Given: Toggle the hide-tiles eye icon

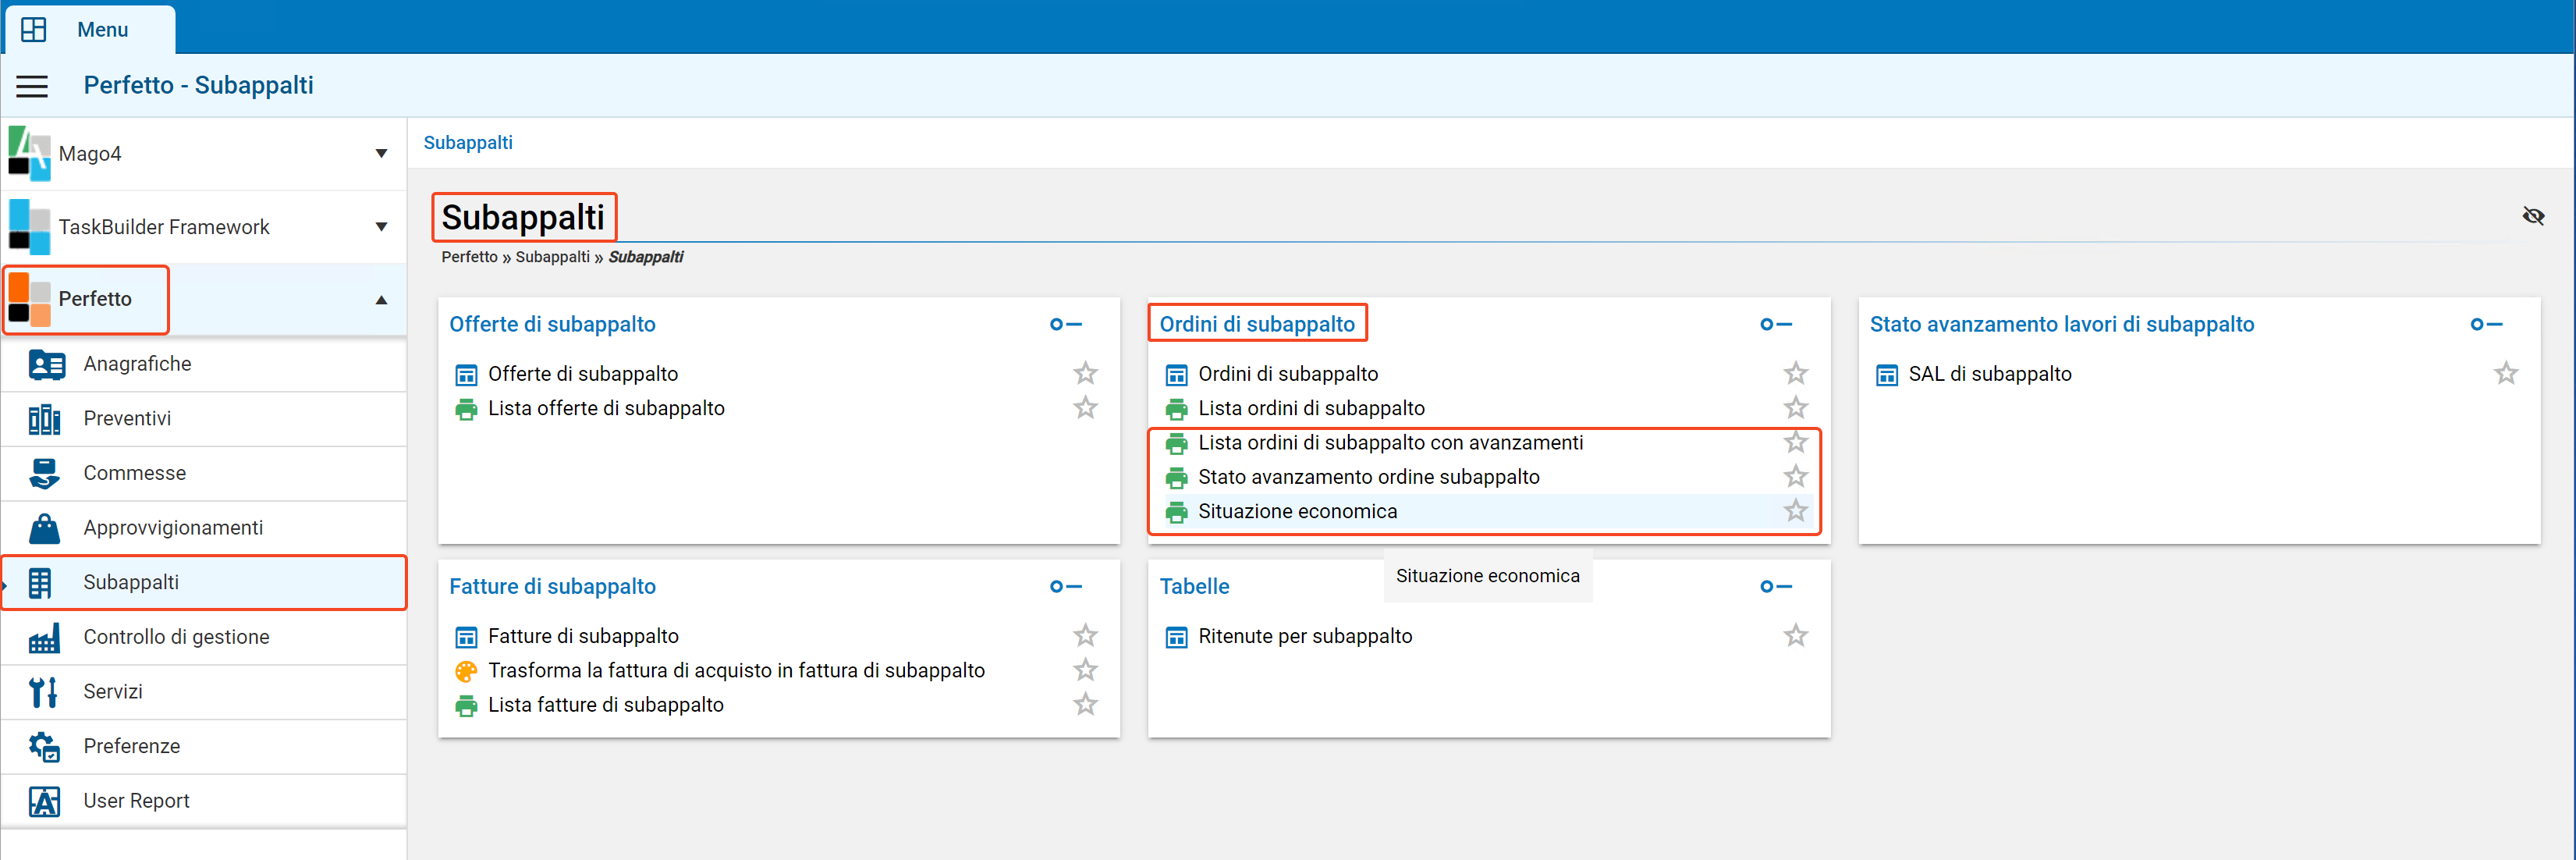Looking at the screenshot, I should 2533,216.
